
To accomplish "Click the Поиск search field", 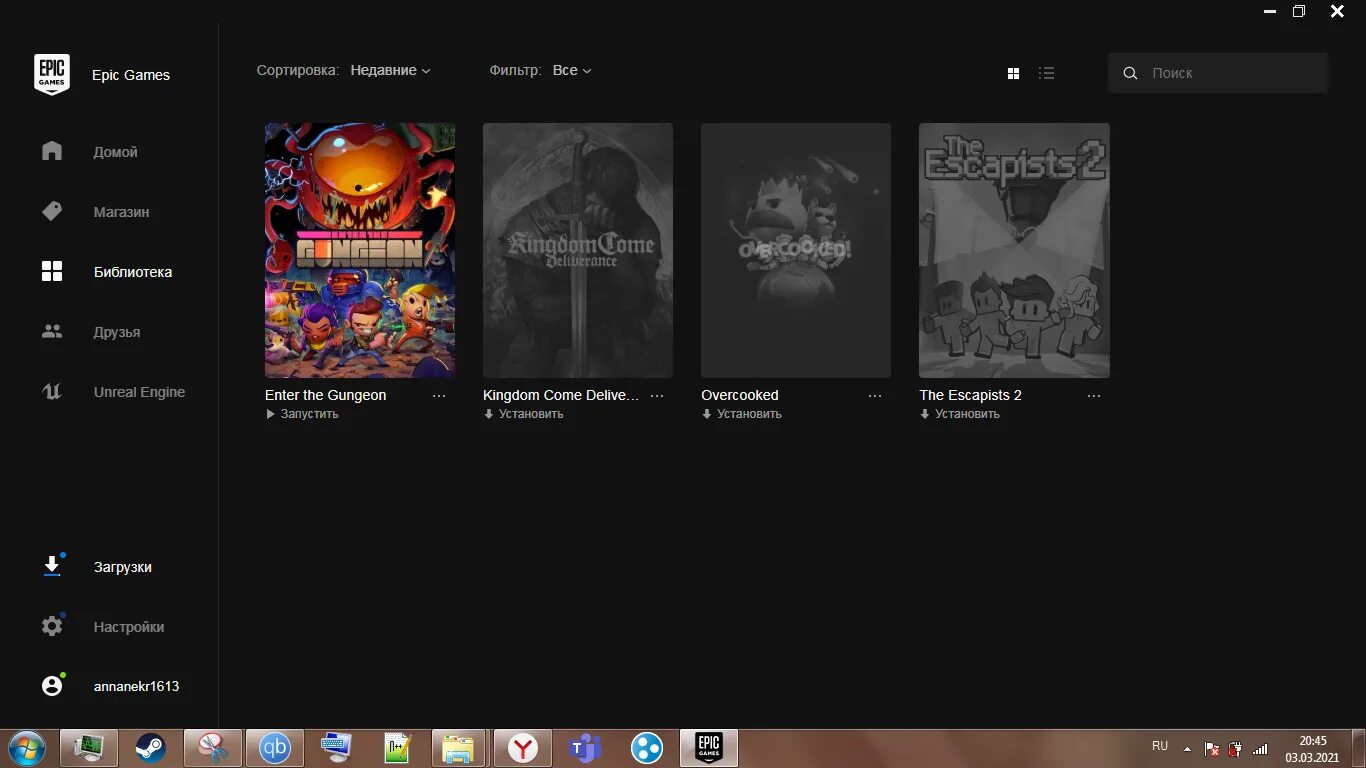I will 1218,73.
